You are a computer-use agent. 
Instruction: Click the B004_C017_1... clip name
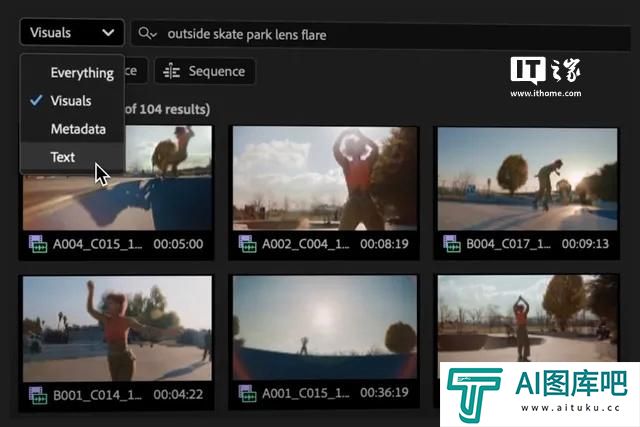tap(509, 244)
